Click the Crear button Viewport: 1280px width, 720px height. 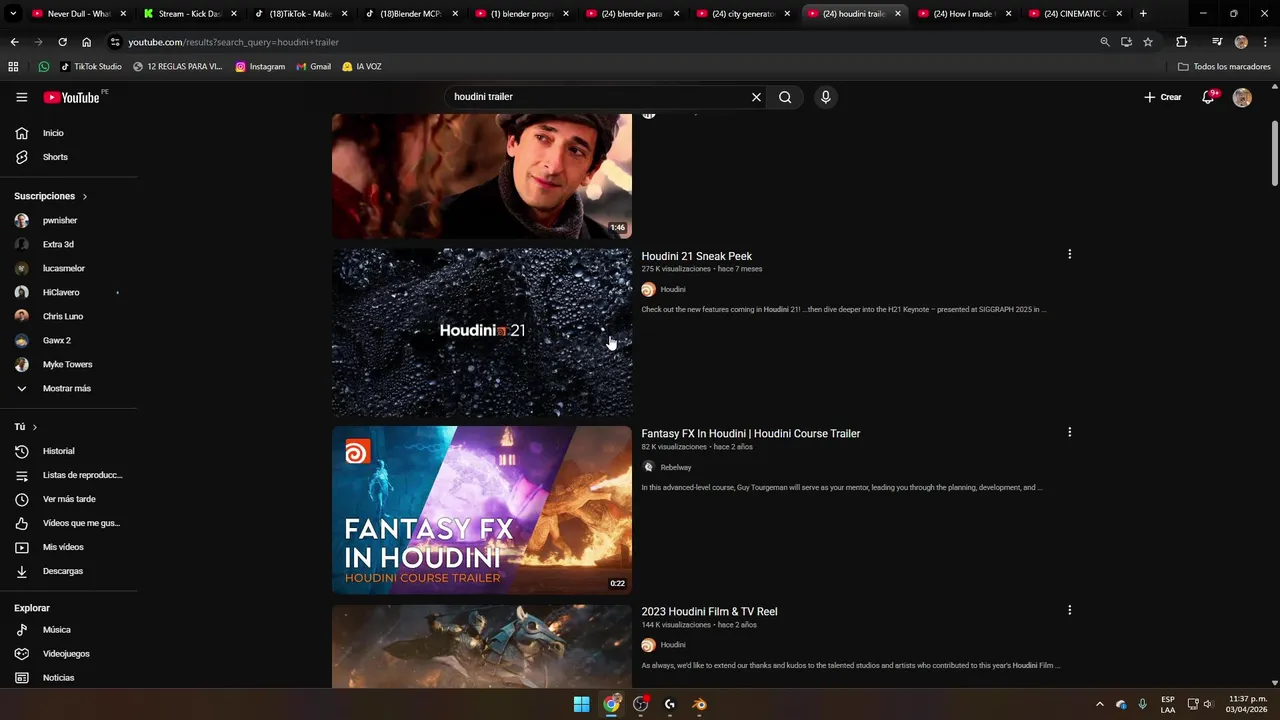[x=1163, y=97]
